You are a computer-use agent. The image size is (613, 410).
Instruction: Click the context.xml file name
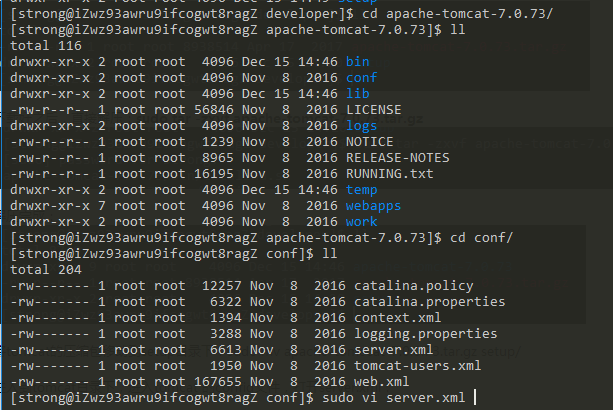click(x=398, y=318)
